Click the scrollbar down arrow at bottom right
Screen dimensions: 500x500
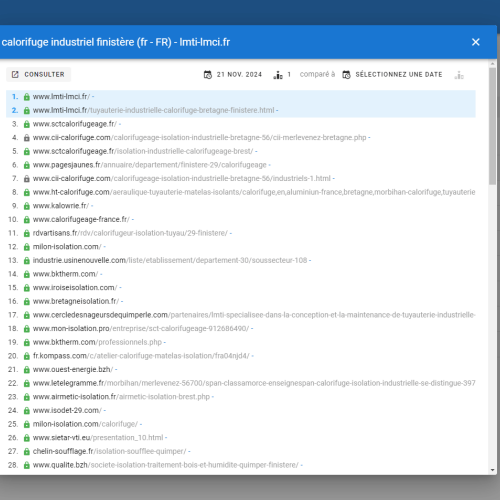[x=493, y=470]
